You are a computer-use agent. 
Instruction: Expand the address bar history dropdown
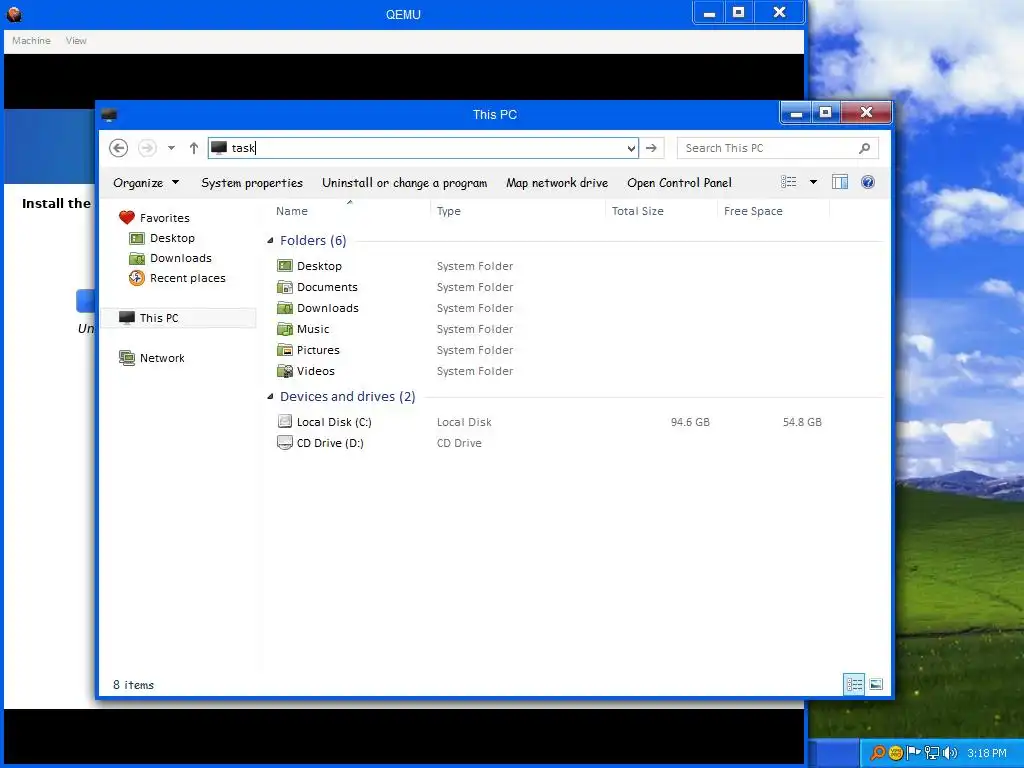pos(631,148)
